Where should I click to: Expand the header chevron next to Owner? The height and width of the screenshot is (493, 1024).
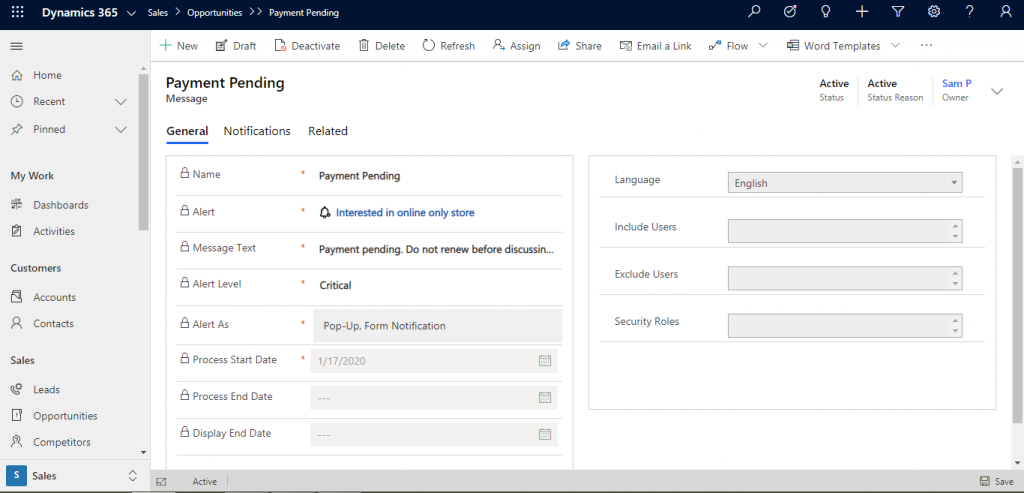click(997, 91)
